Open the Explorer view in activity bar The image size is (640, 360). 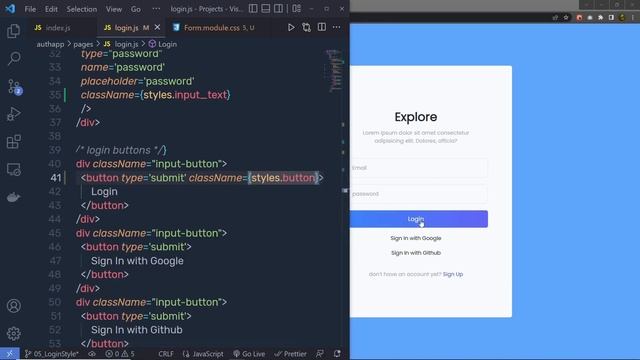click(x=13, y=31)
